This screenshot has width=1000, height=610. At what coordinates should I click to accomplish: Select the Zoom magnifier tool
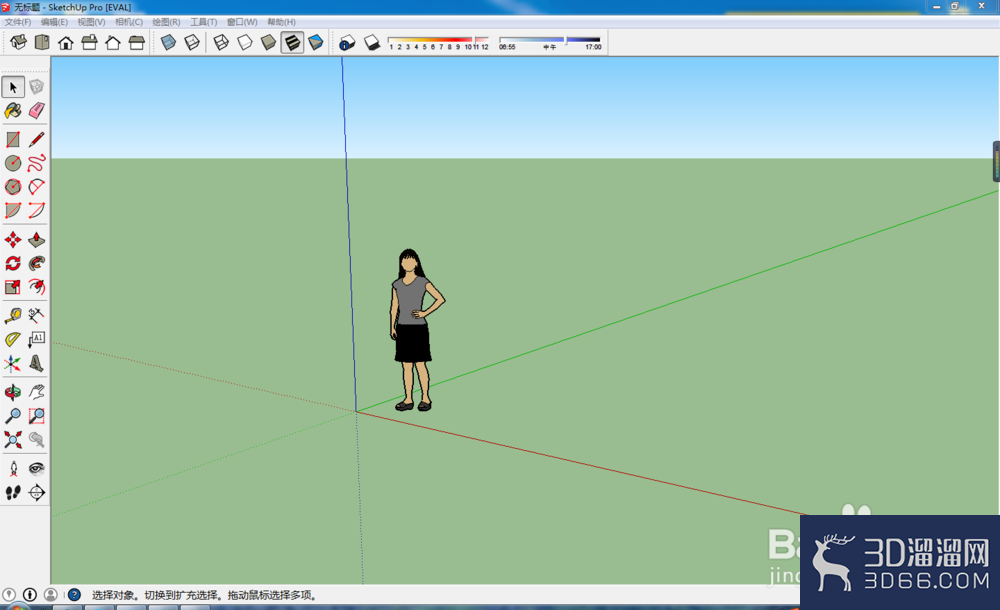(x=13, y=416)
